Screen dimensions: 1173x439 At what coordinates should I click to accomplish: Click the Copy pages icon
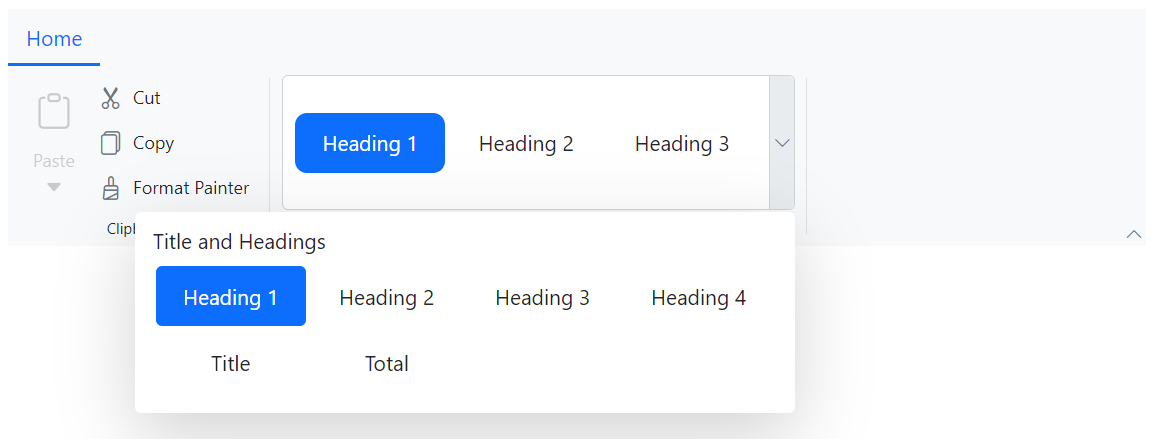(111, 143)
